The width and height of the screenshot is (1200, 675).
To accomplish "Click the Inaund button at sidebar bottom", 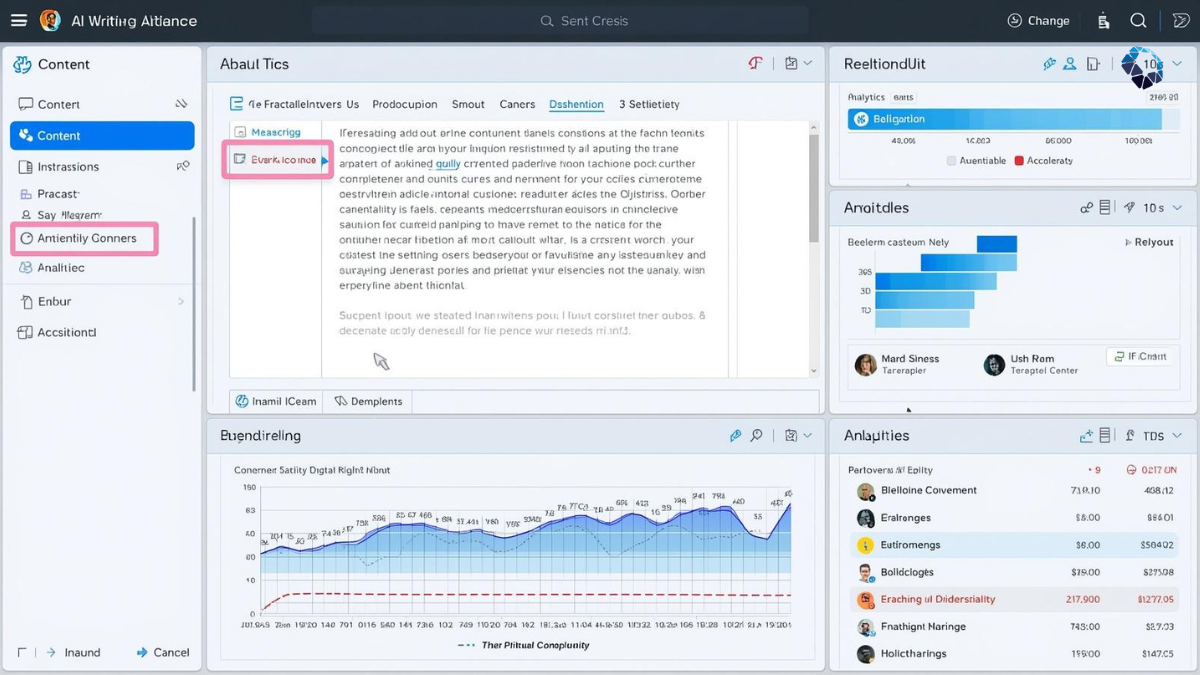I will (73, 652).
